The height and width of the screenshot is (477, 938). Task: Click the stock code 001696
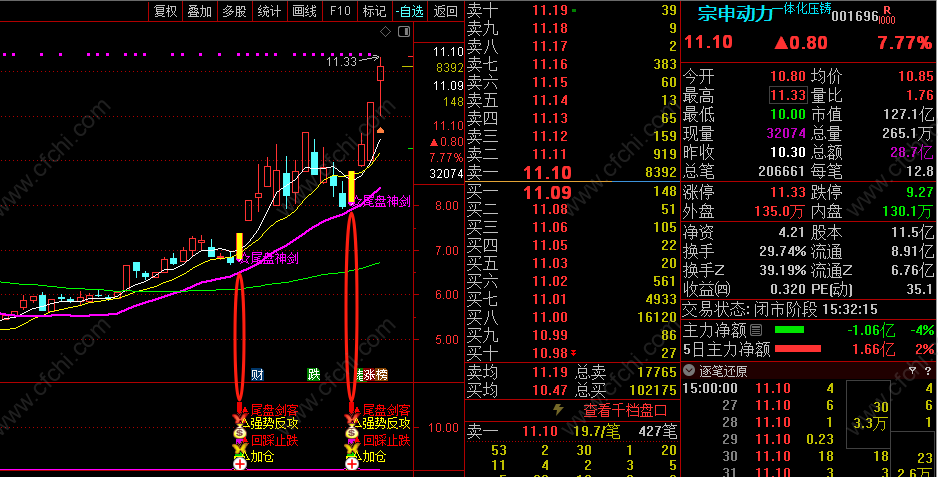click(x=855, y=16)
